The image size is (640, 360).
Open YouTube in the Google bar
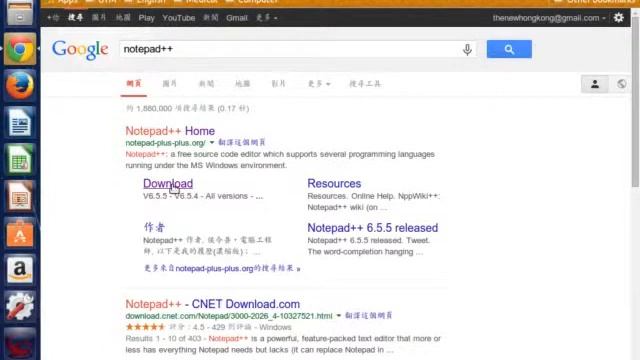(x=178, y=18)
